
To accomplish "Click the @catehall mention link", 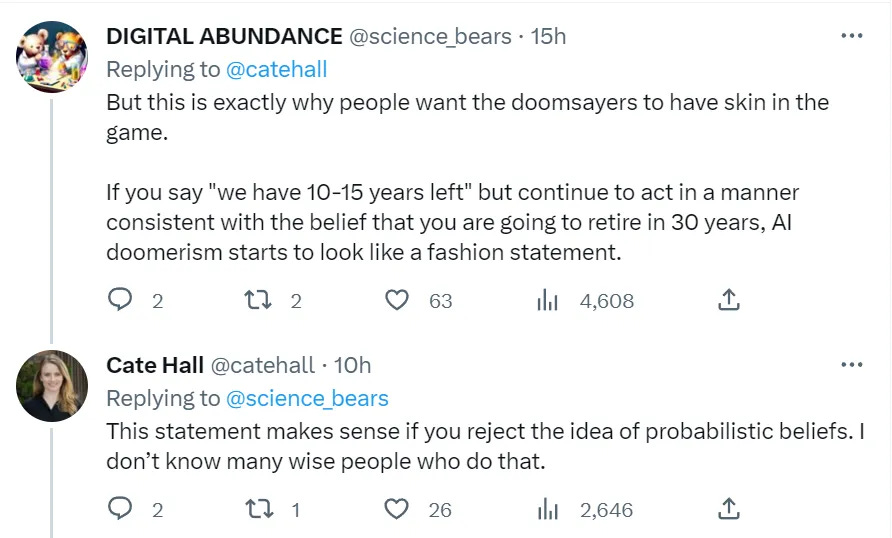I will (277, 69).
